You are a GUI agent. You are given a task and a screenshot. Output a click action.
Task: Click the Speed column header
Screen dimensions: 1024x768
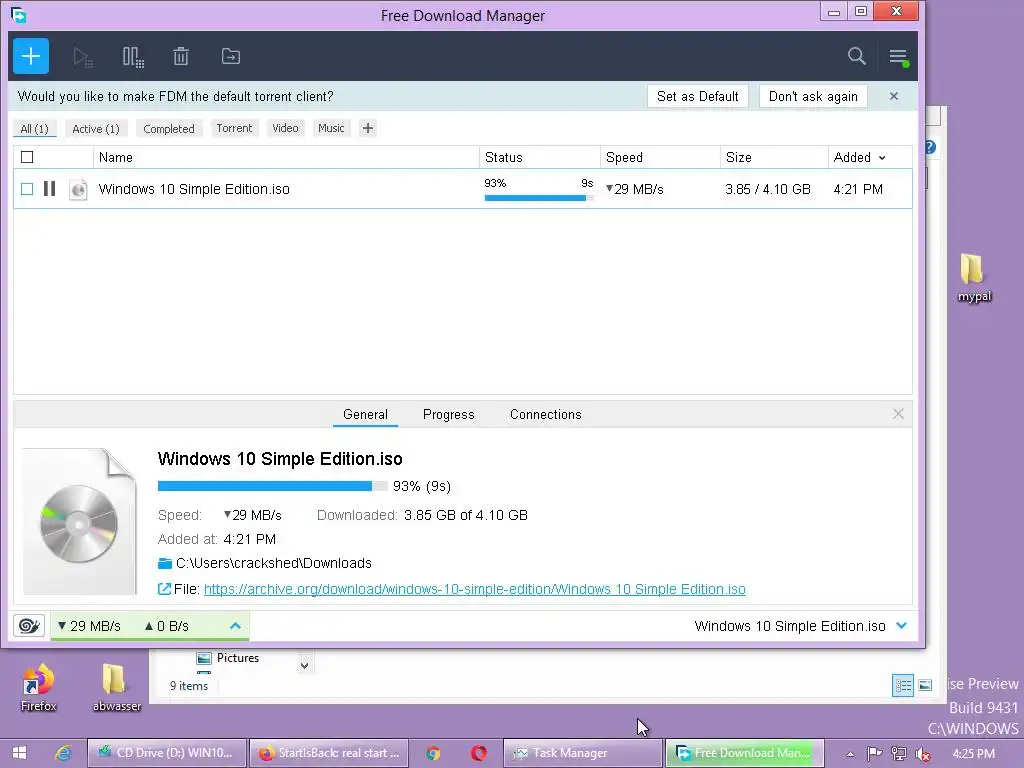pyautogui.click(x=660, y=157)
